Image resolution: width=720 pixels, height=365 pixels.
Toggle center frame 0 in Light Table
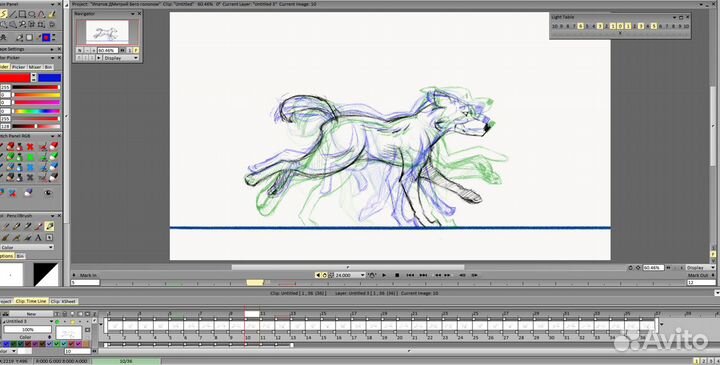pyautogui.click(x=620, y=27)
